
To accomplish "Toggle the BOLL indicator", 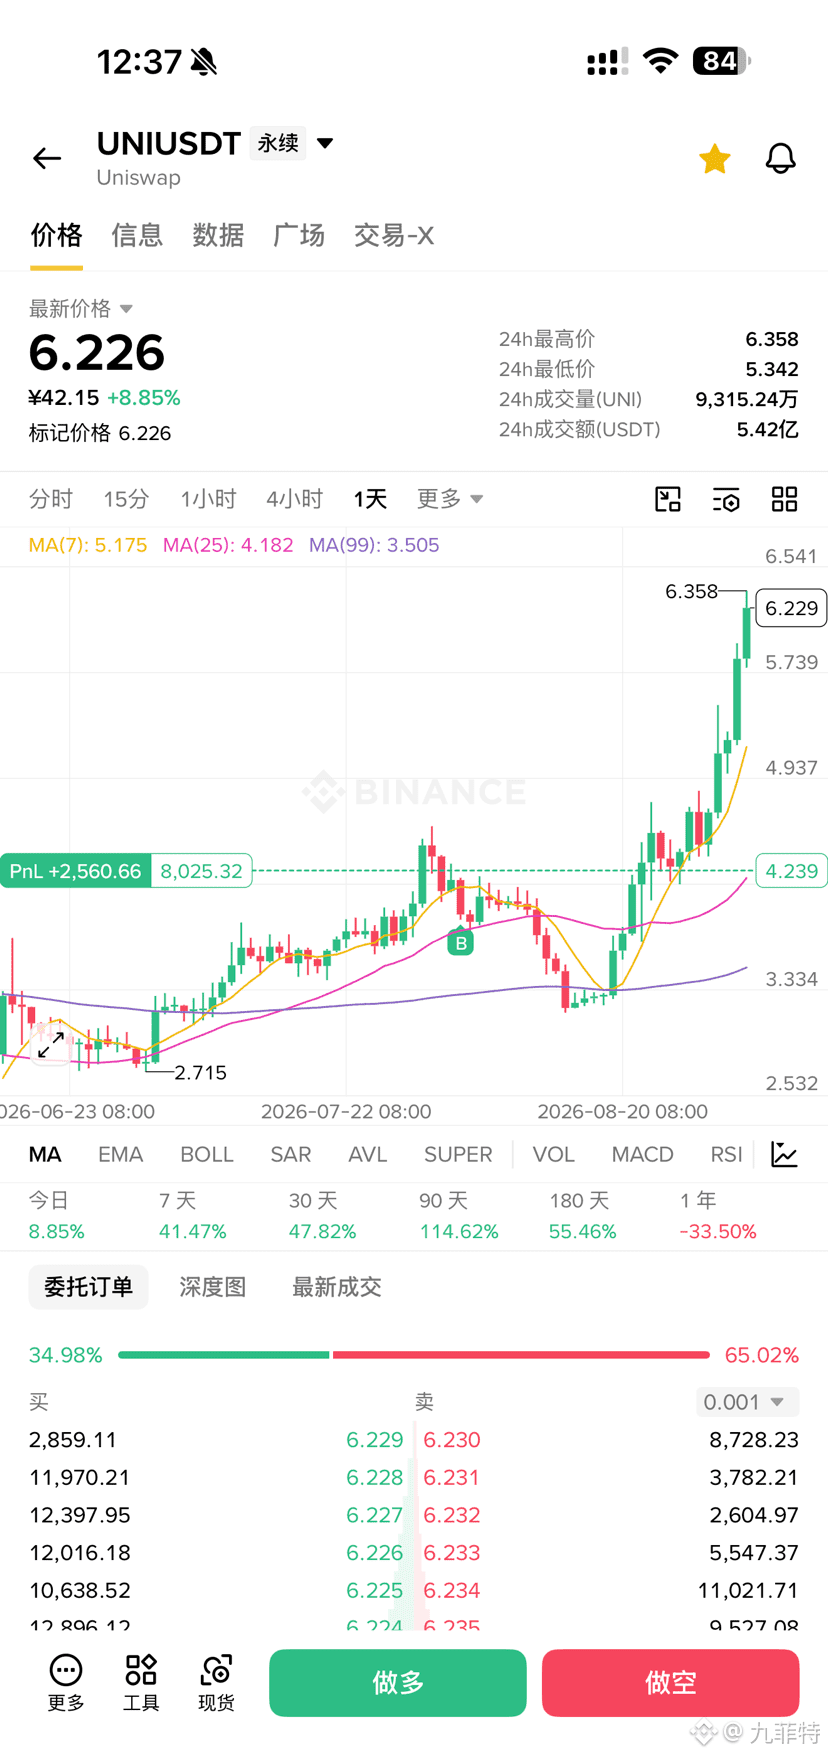I will pos(207,1154).
